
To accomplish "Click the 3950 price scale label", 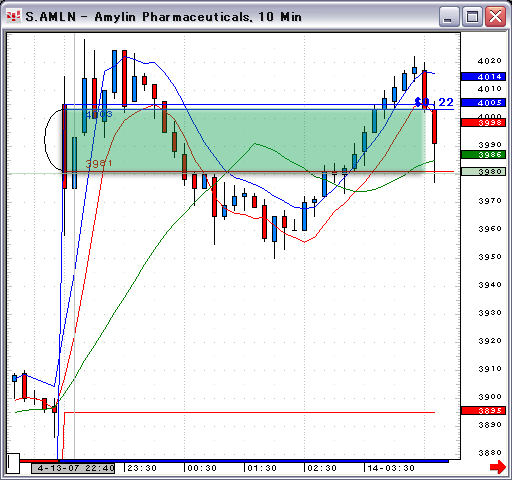I will coord(490,257).
